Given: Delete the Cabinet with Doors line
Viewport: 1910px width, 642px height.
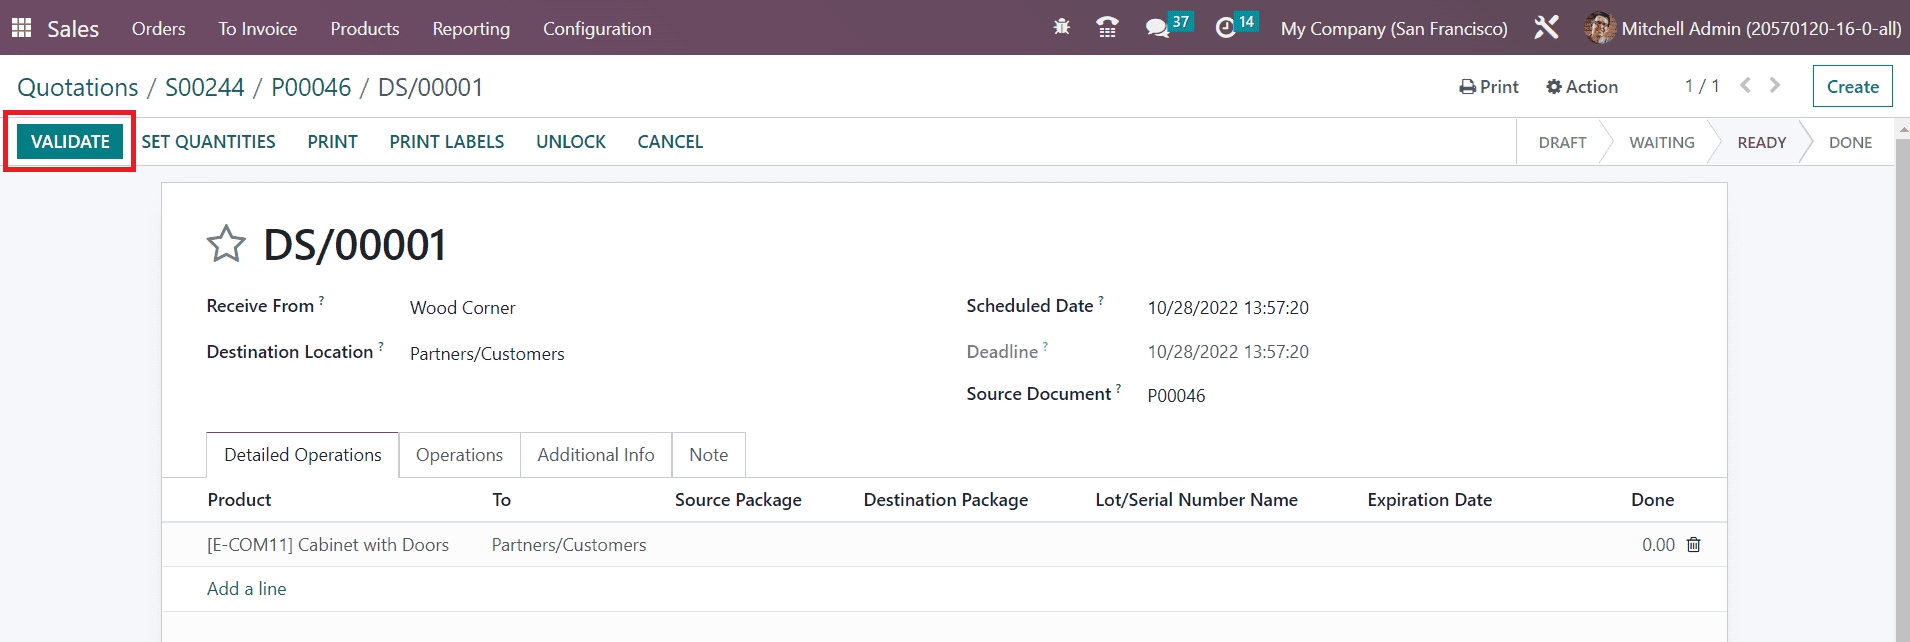Looking at the screenshot, I should pos(1694,545).
